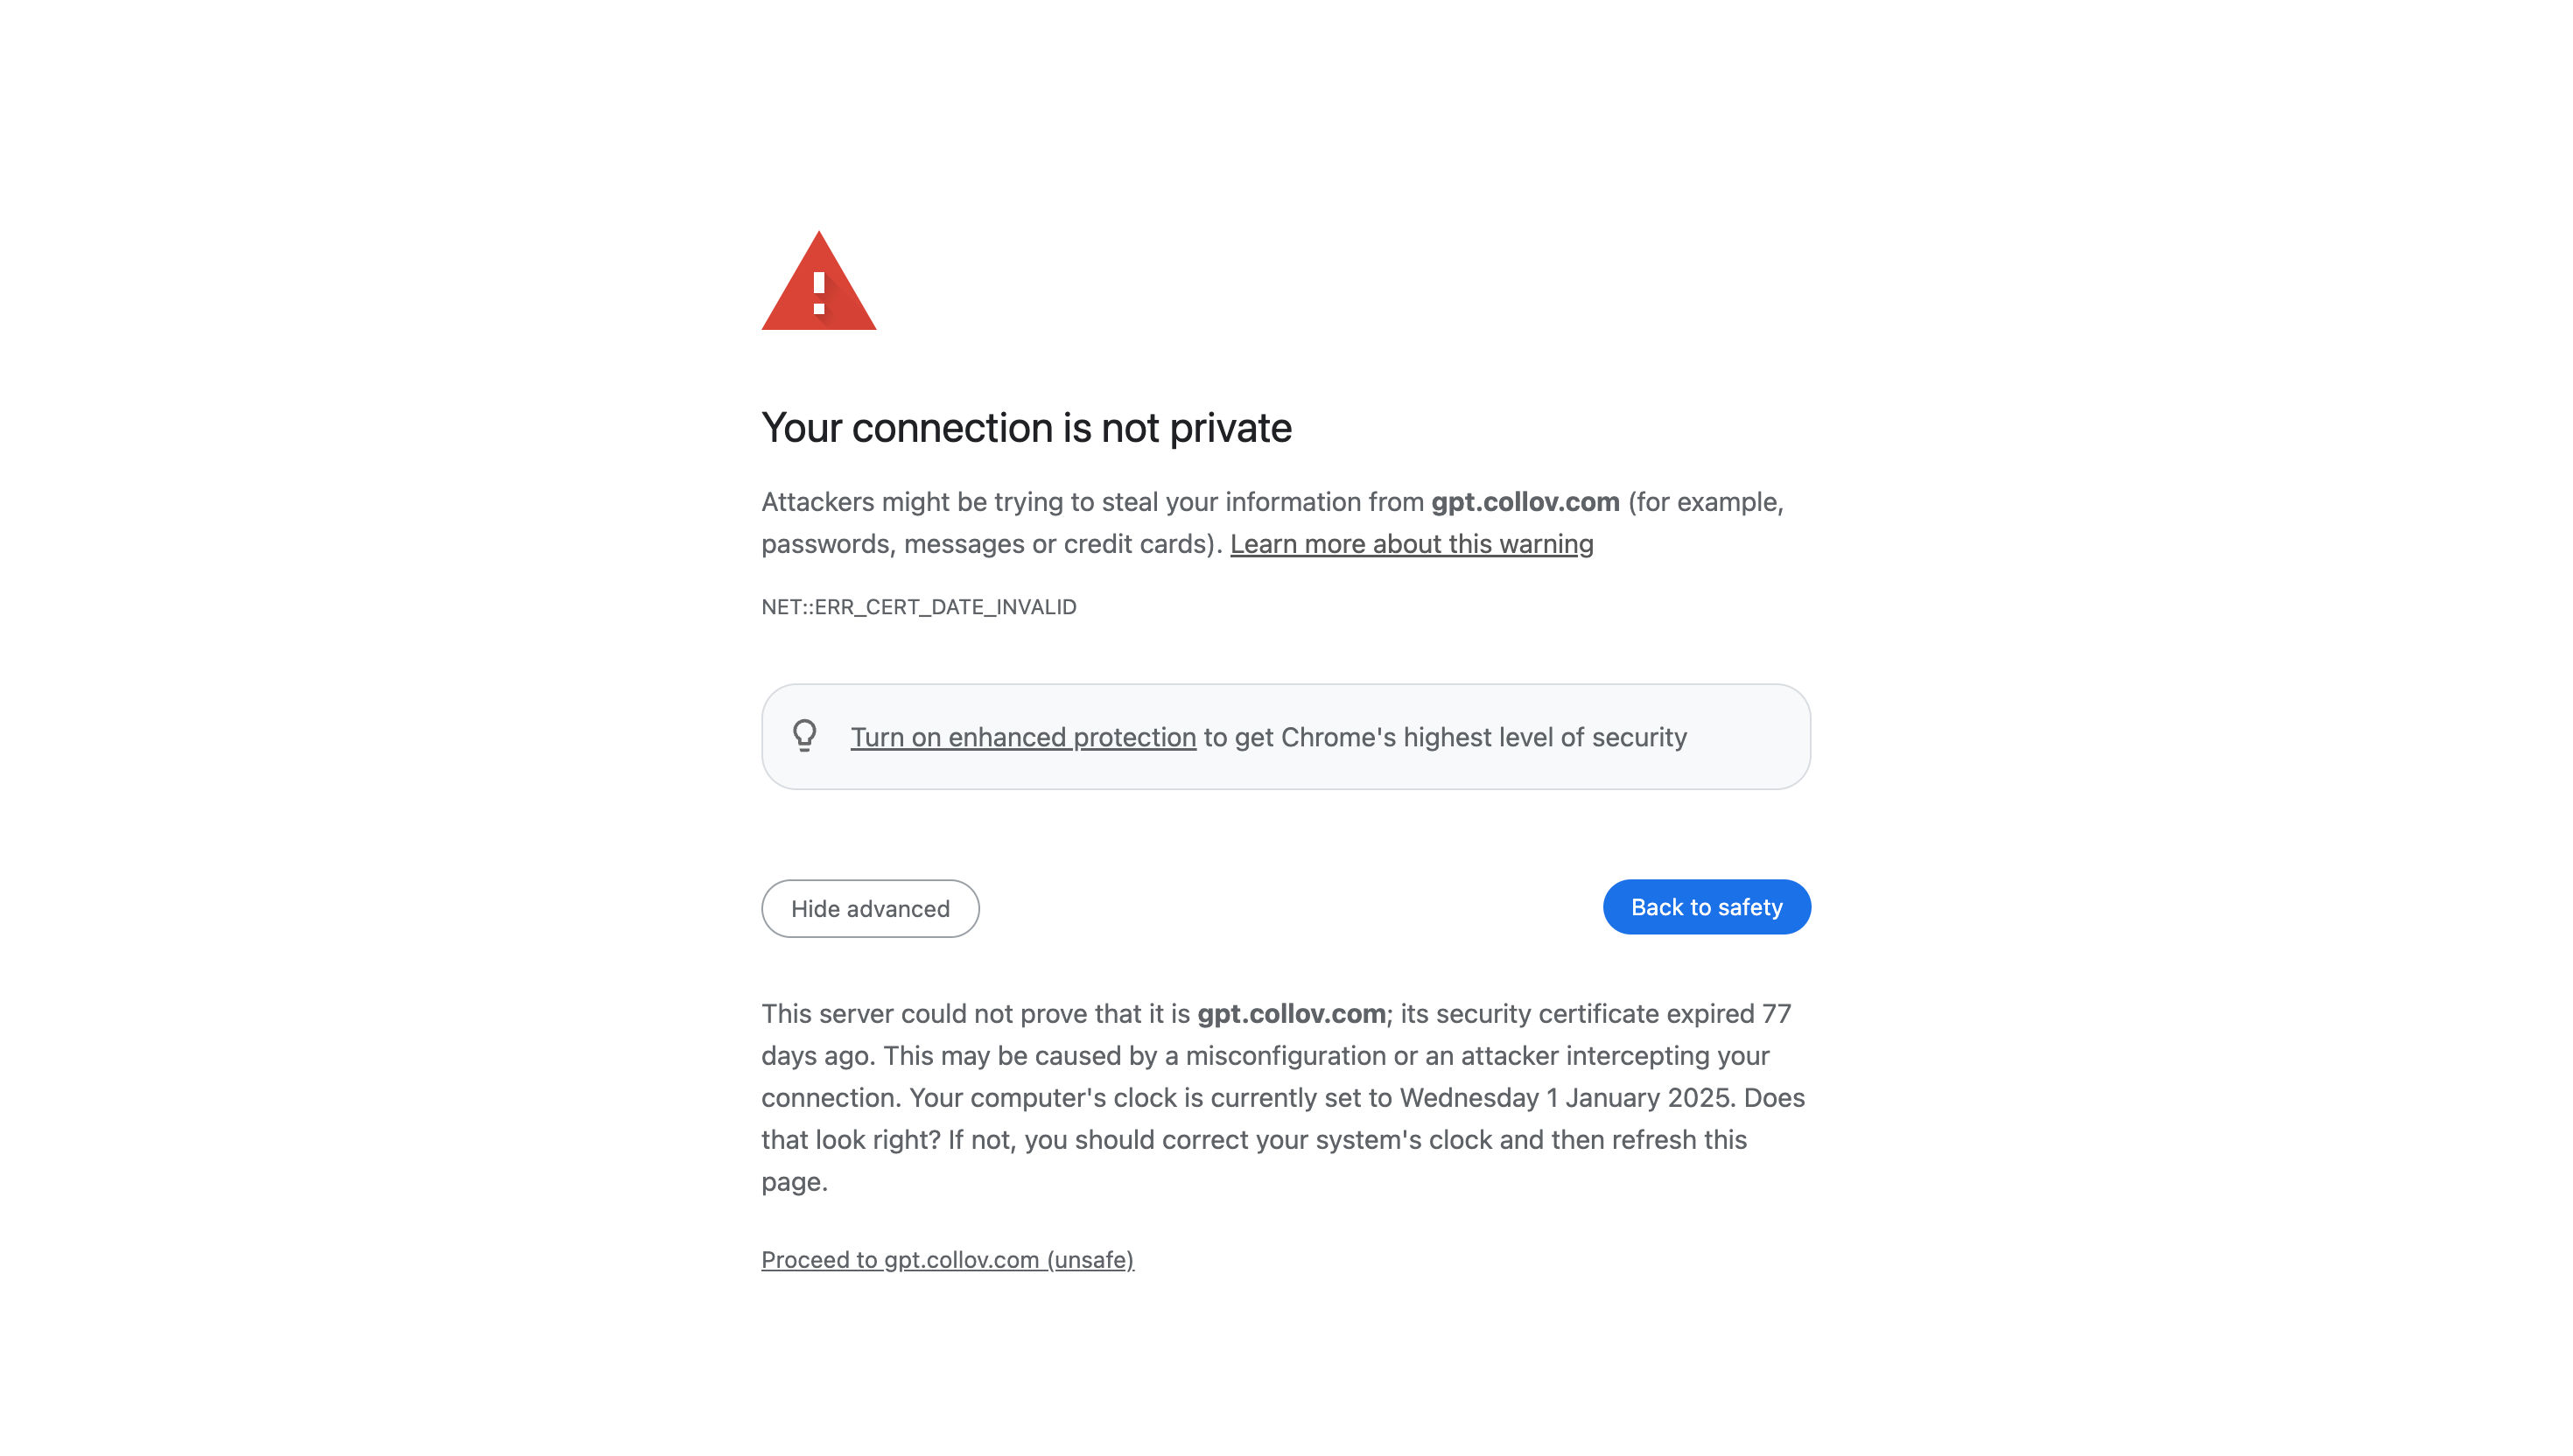The image size is (2573, 1456).
Task: Click the lightbulb icon in suggestion box
Action: (804, 736)
